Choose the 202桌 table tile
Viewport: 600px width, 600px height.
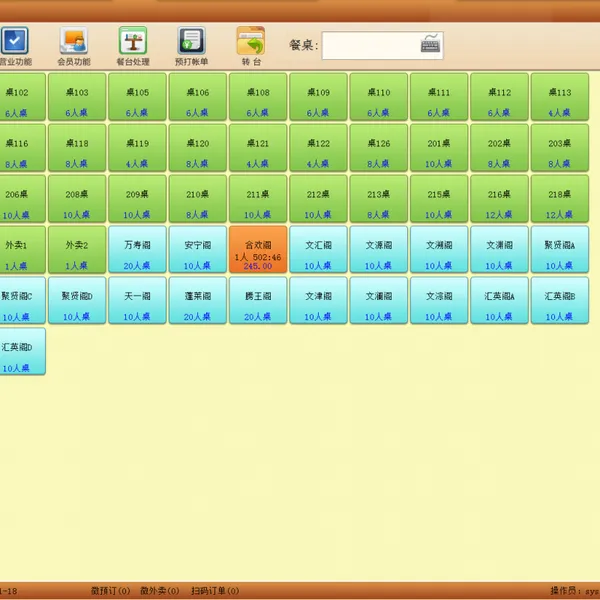(499, 148)
